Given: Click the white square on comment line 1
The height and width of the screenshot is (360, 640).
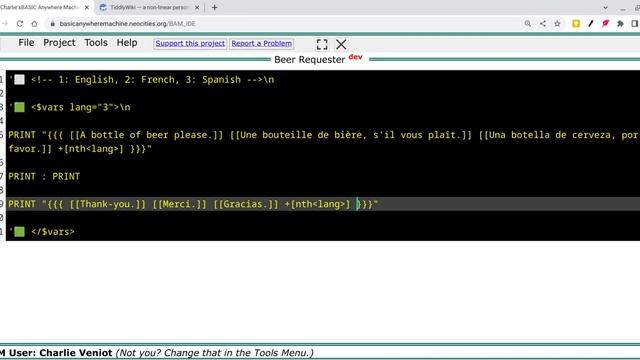Looking at the screenshot, I should [19, 80].
